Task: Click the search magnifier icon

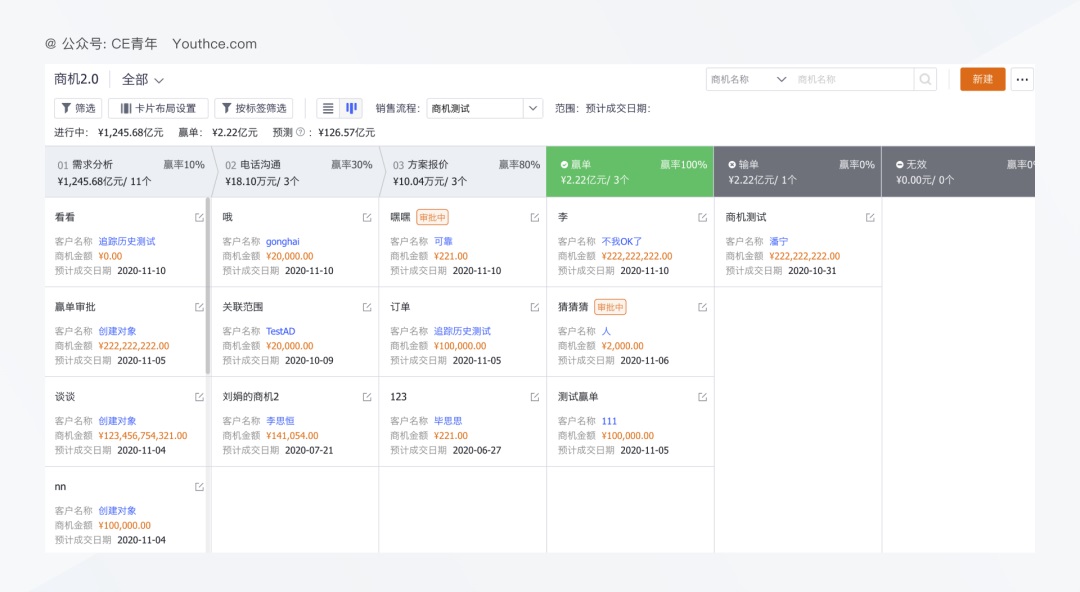Action: pos(925,79)
